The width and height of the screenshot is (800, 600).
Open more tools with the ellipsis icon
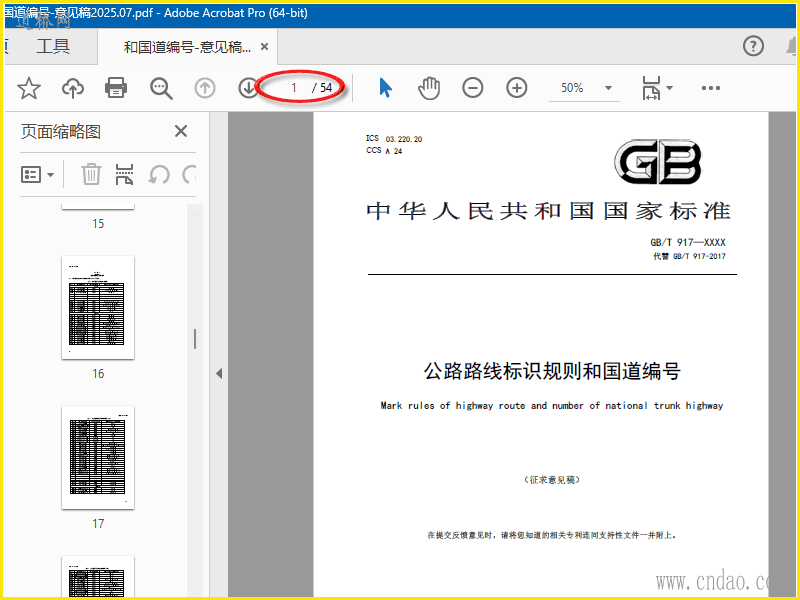click(x=711, y=88)
